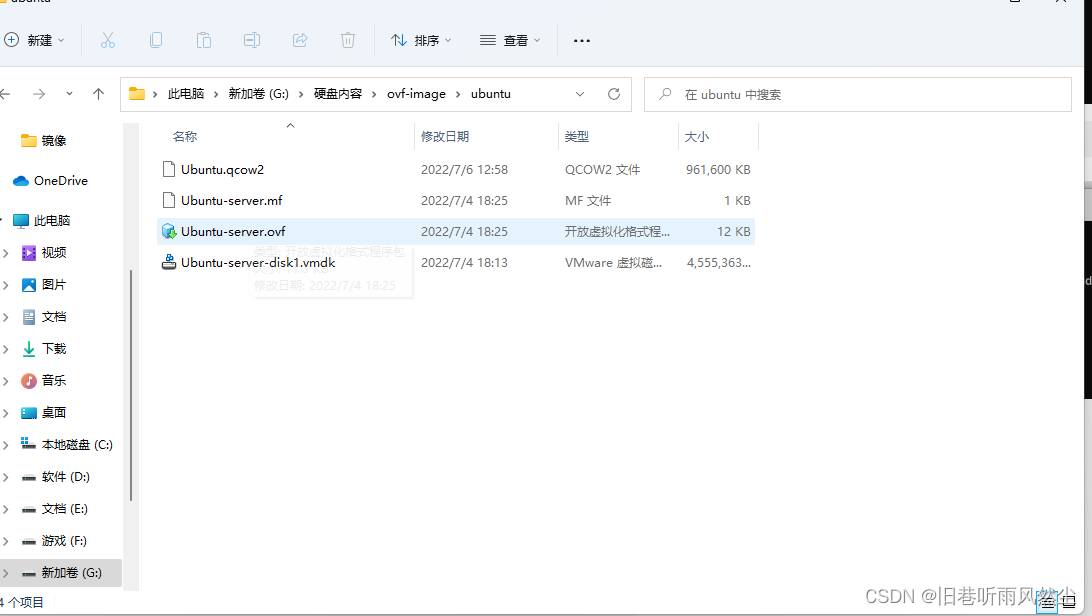Go up one folder level
Viewport: 1092px width, 616px height.
tap(98, 94)
